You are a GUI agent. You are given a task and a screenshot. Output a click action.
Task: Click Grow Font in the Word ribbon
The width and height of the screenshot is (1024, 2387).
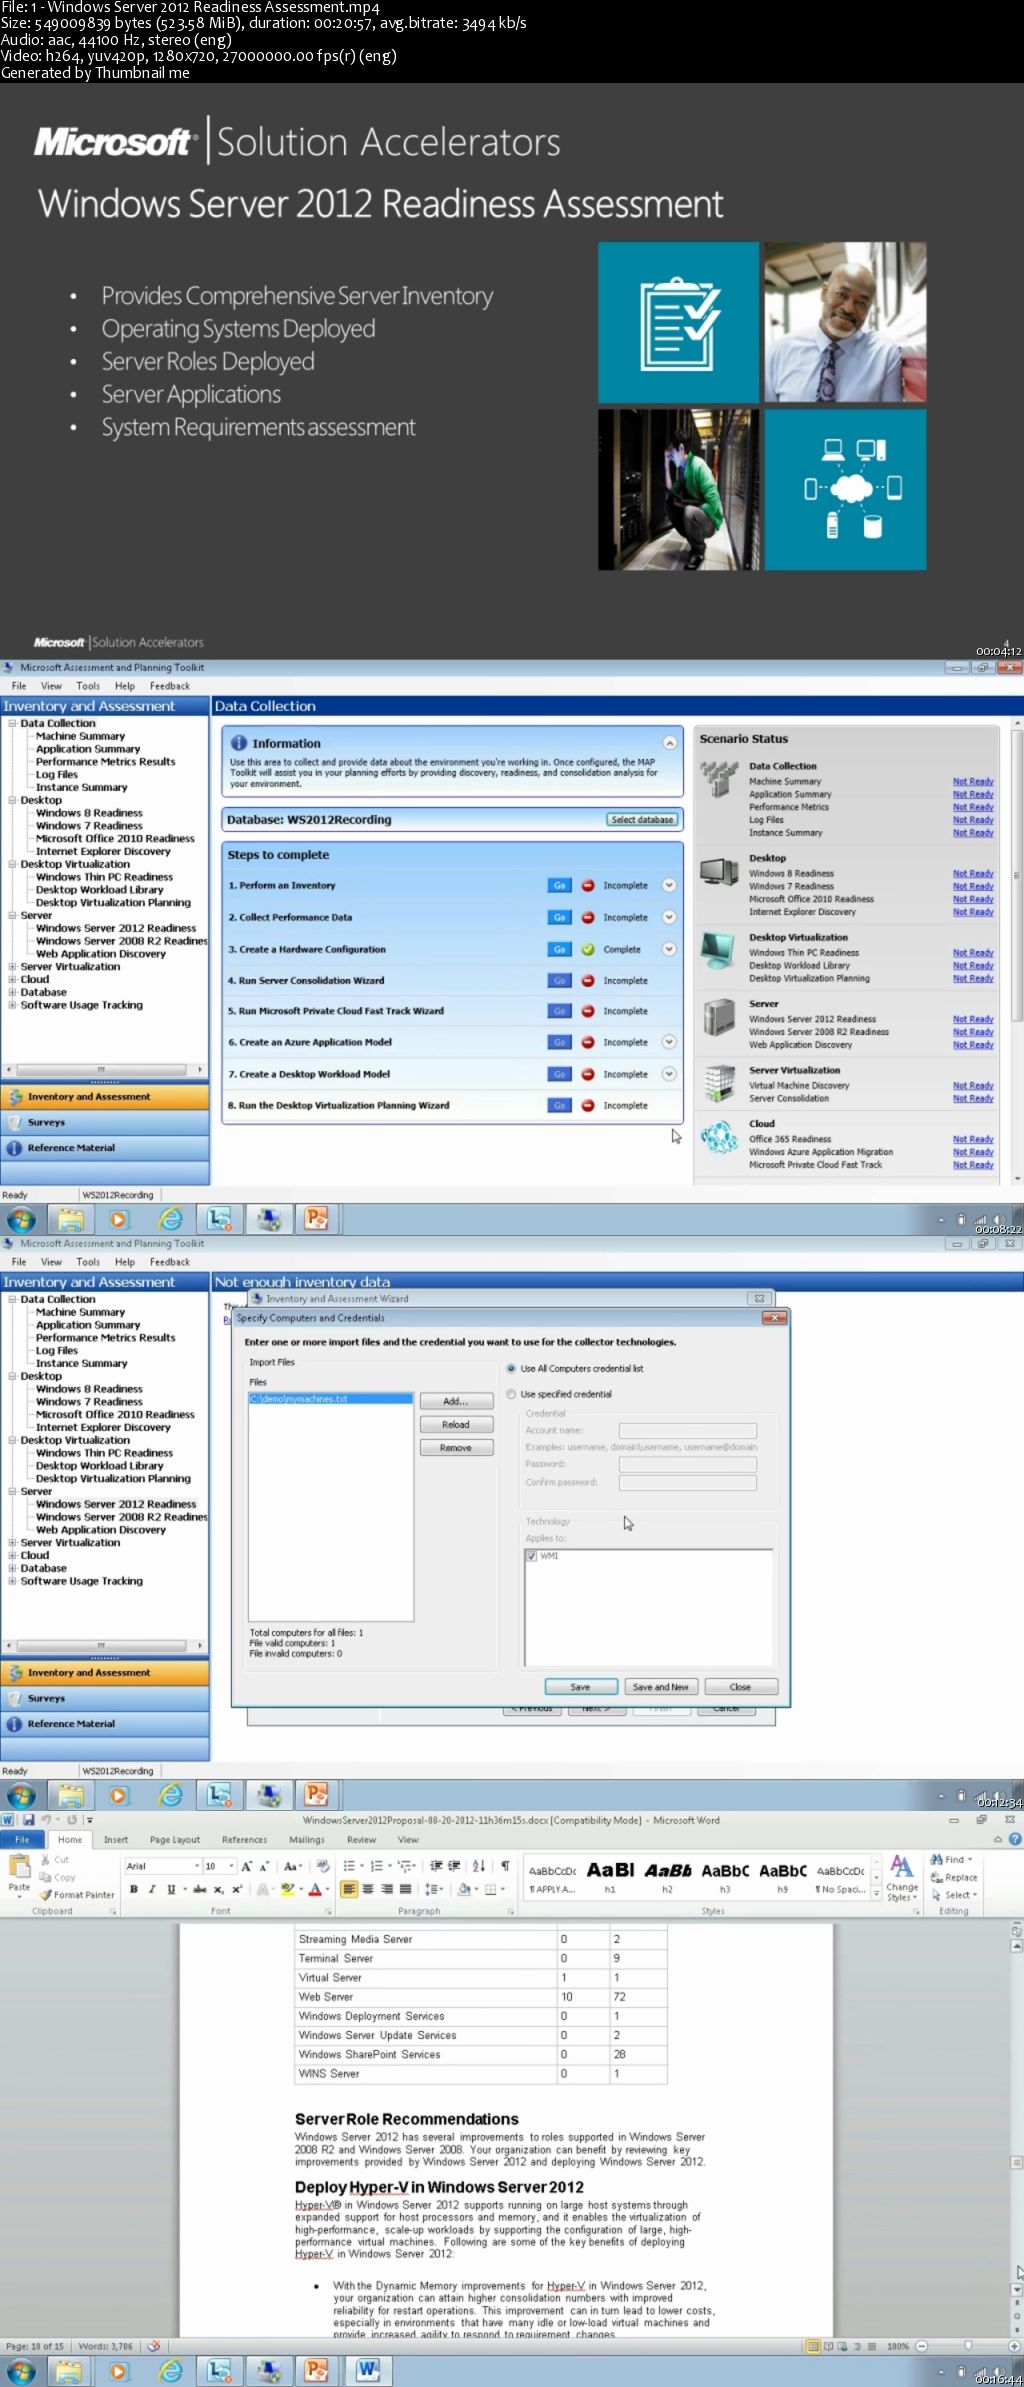247,1866
